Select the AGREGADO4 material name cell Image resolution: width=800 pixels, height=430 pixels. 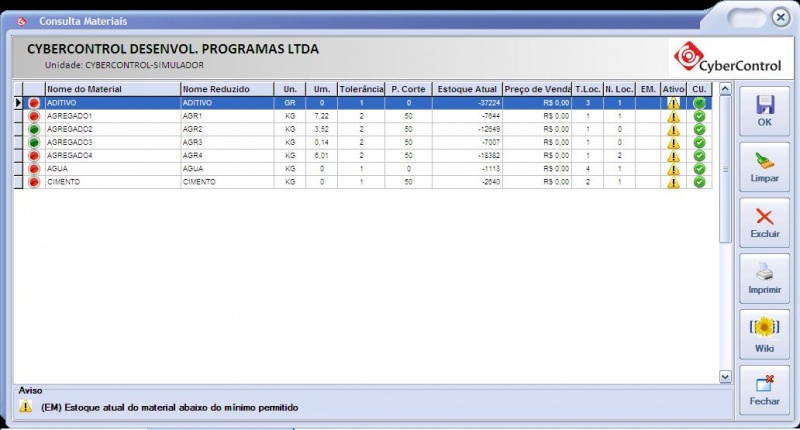(113, 156)
